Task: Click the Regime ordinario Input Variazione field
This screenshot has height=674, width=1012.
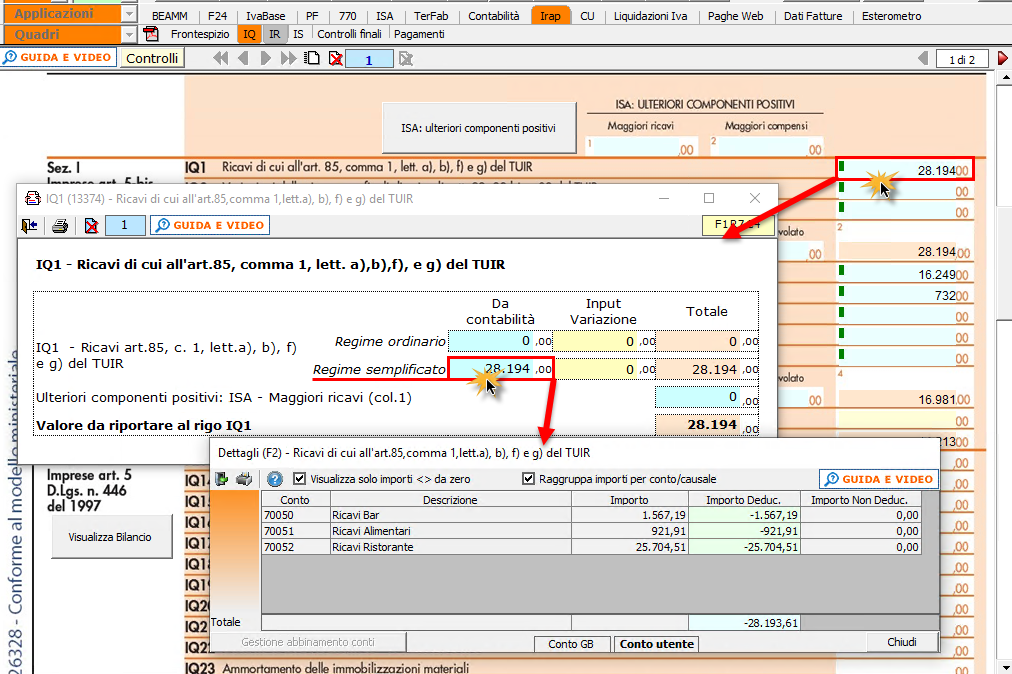Action: coord(604,341)
